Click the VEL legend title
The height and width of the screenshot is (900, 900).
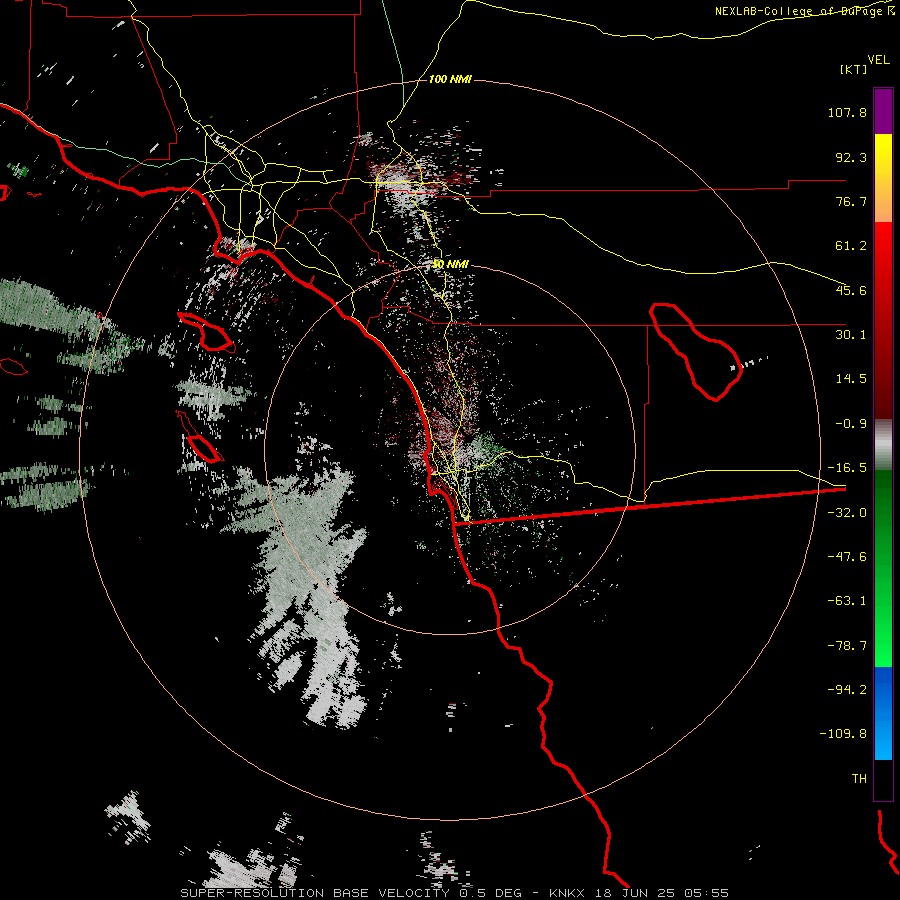coord(878,60)
